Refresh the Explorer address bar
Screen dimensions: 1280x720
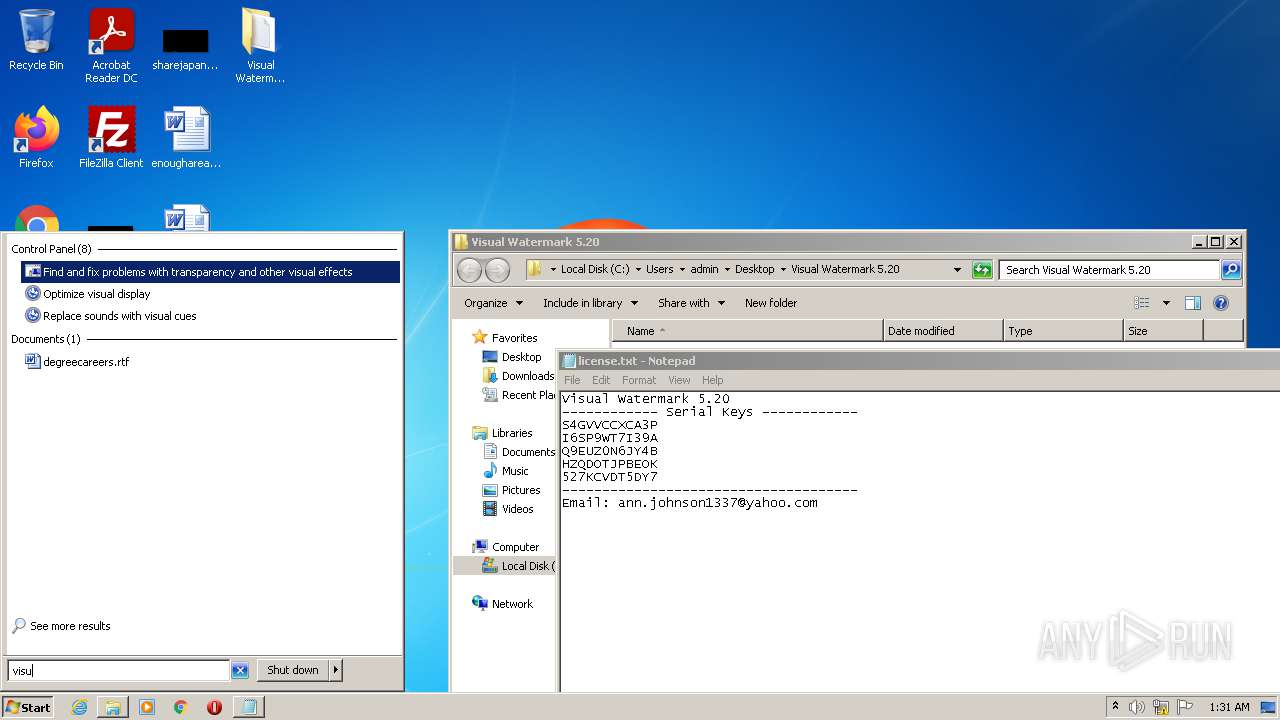pyautogui.click(x=982, y=270)
